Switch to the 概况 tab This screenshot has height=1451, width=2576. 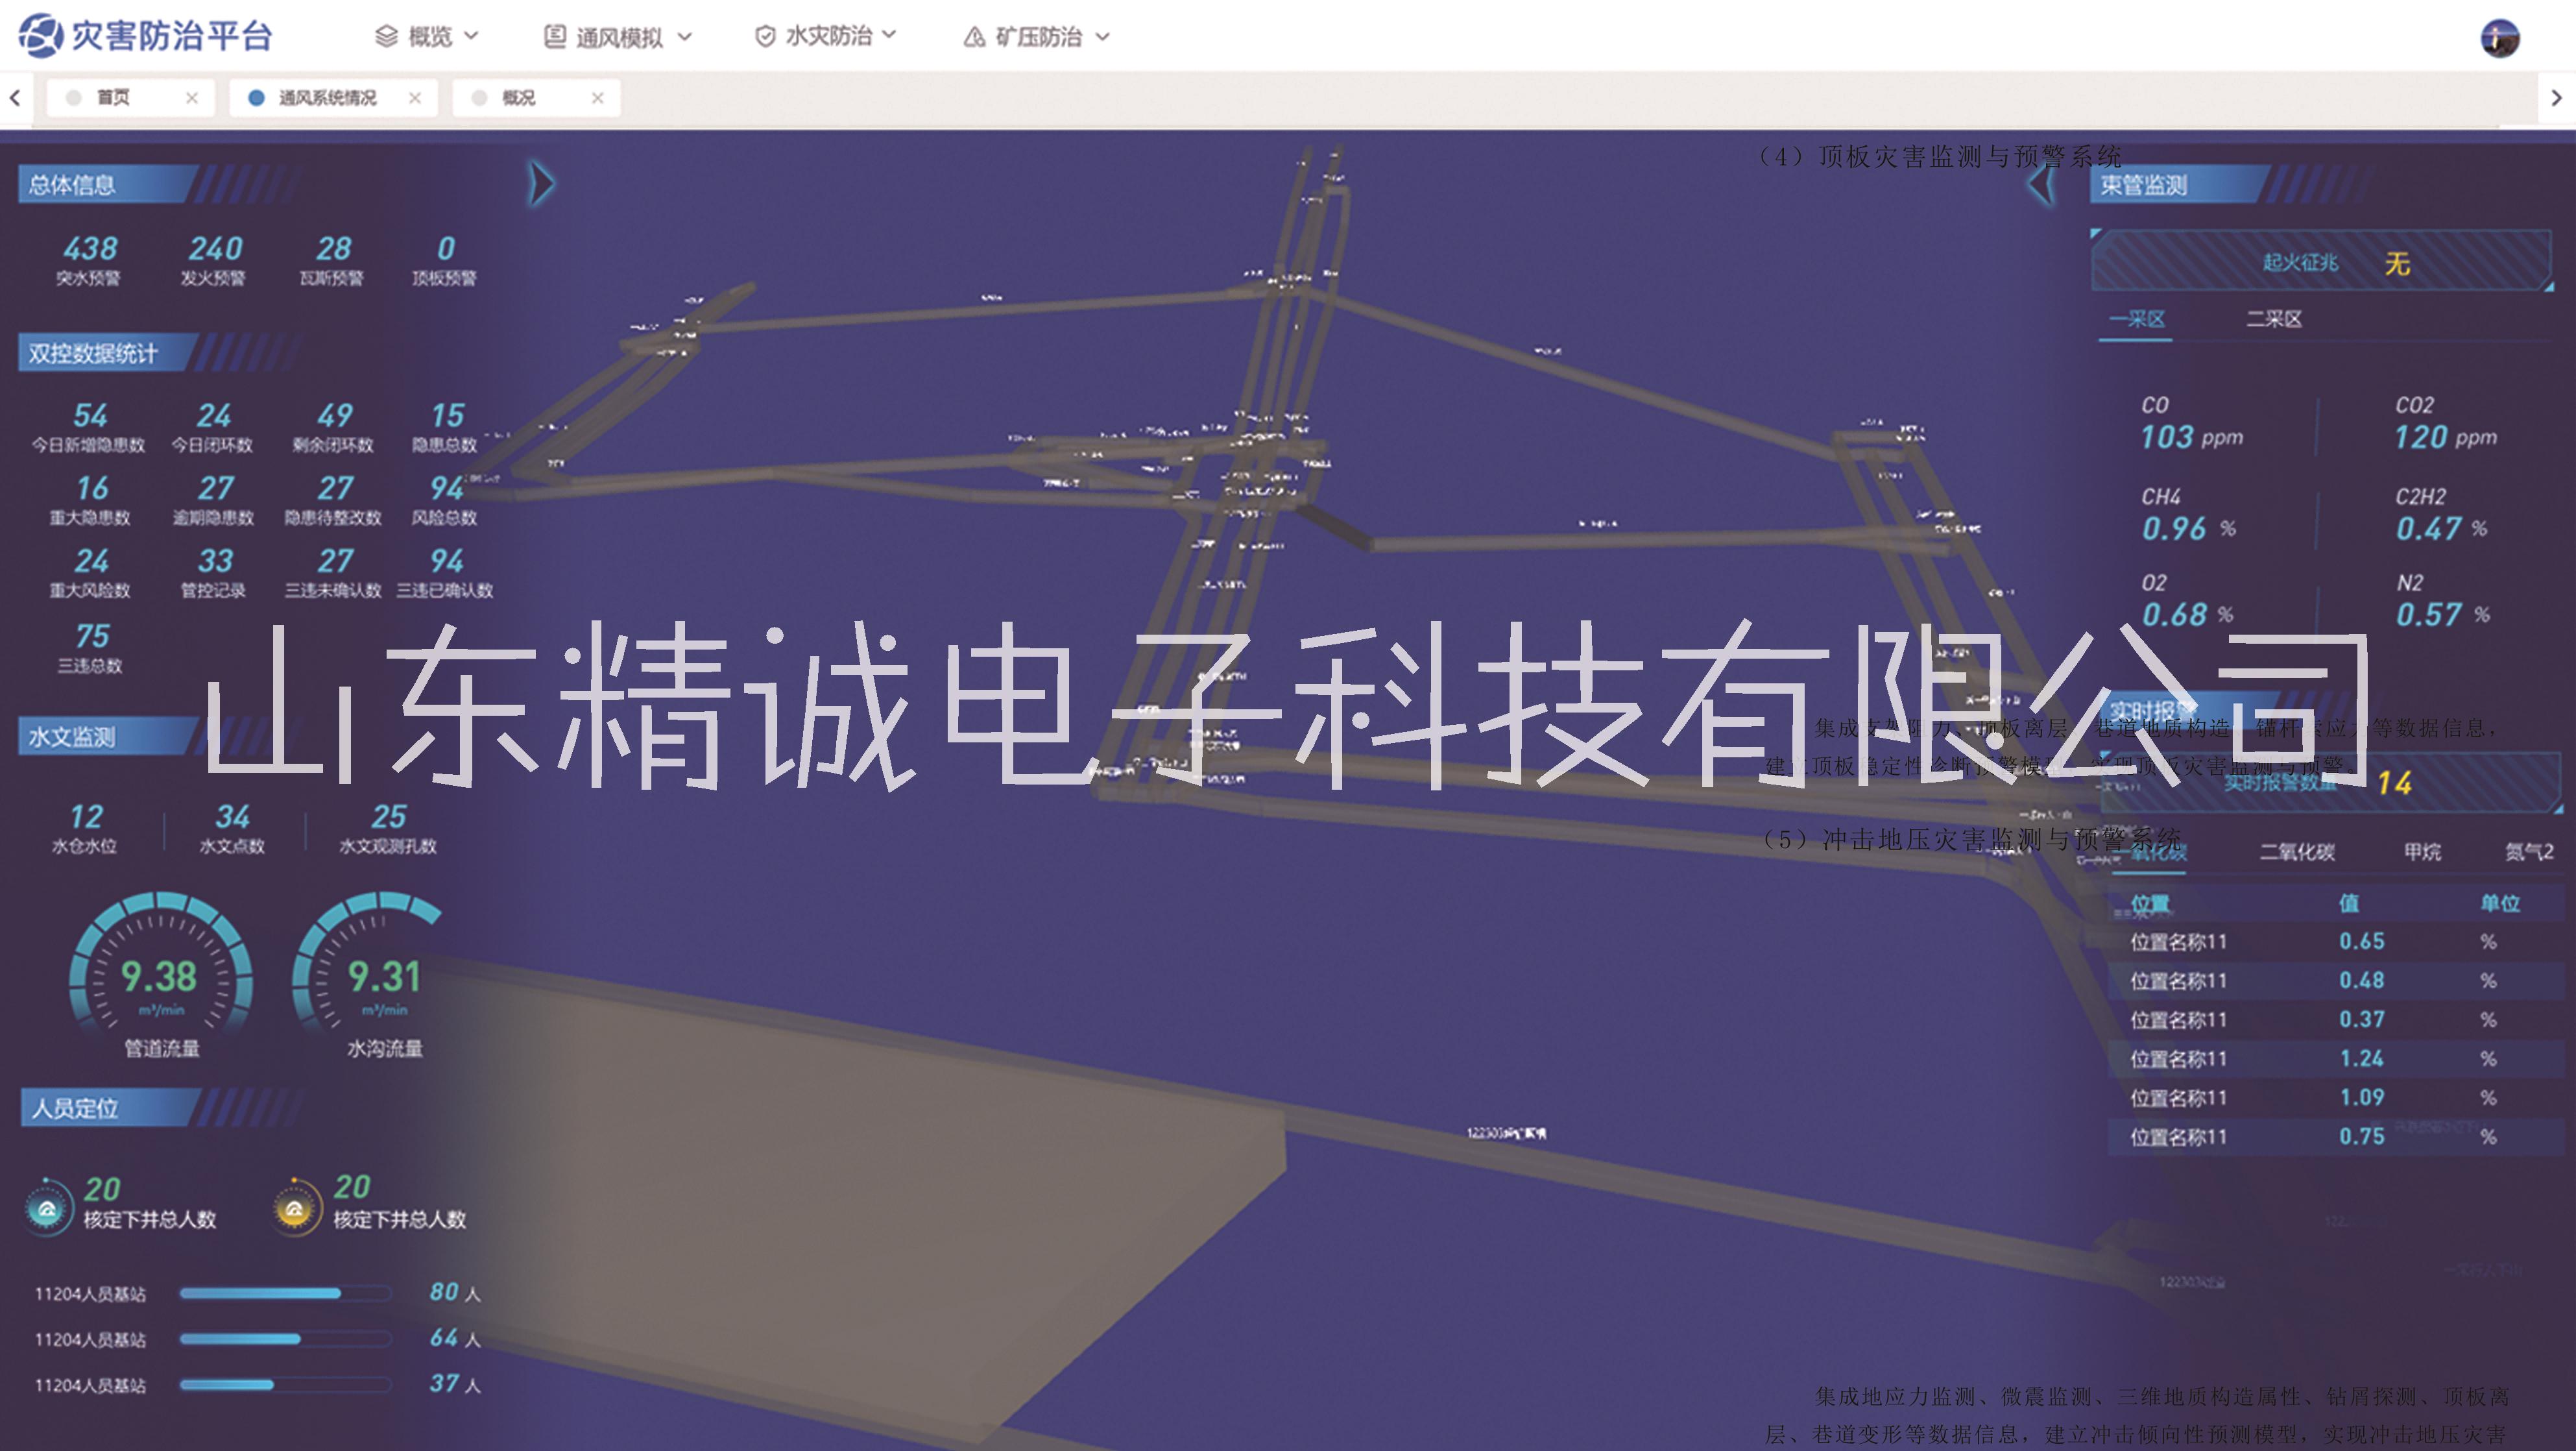tap(537, 98)
